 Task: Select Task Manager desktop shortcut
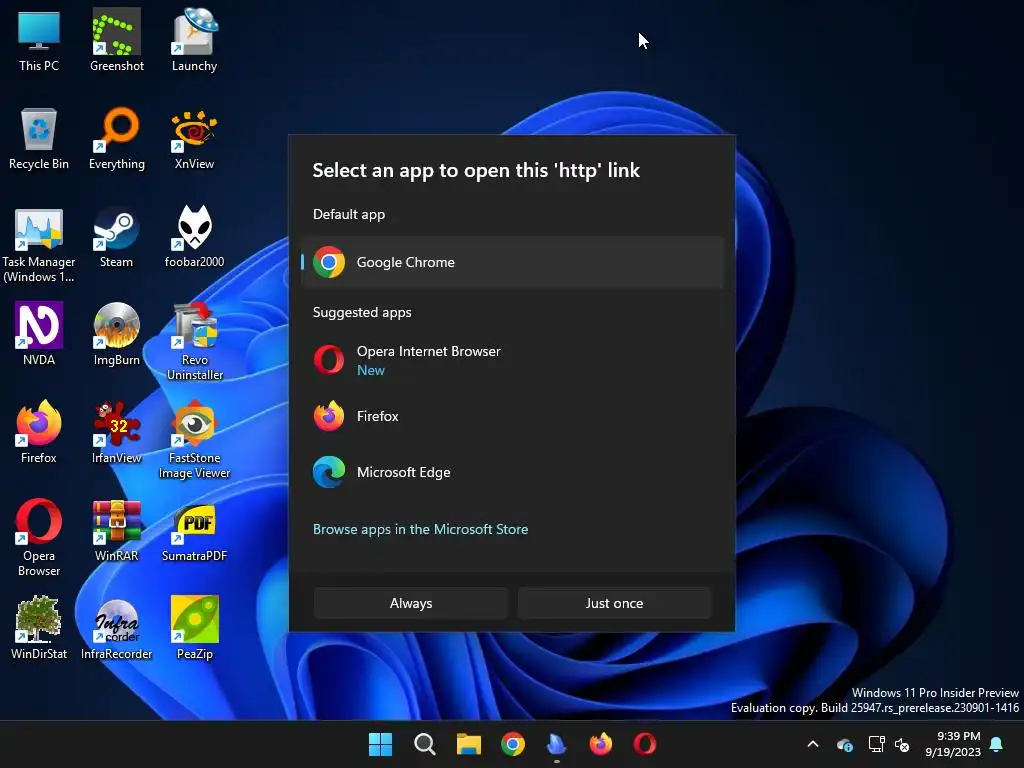coord(39,245)
